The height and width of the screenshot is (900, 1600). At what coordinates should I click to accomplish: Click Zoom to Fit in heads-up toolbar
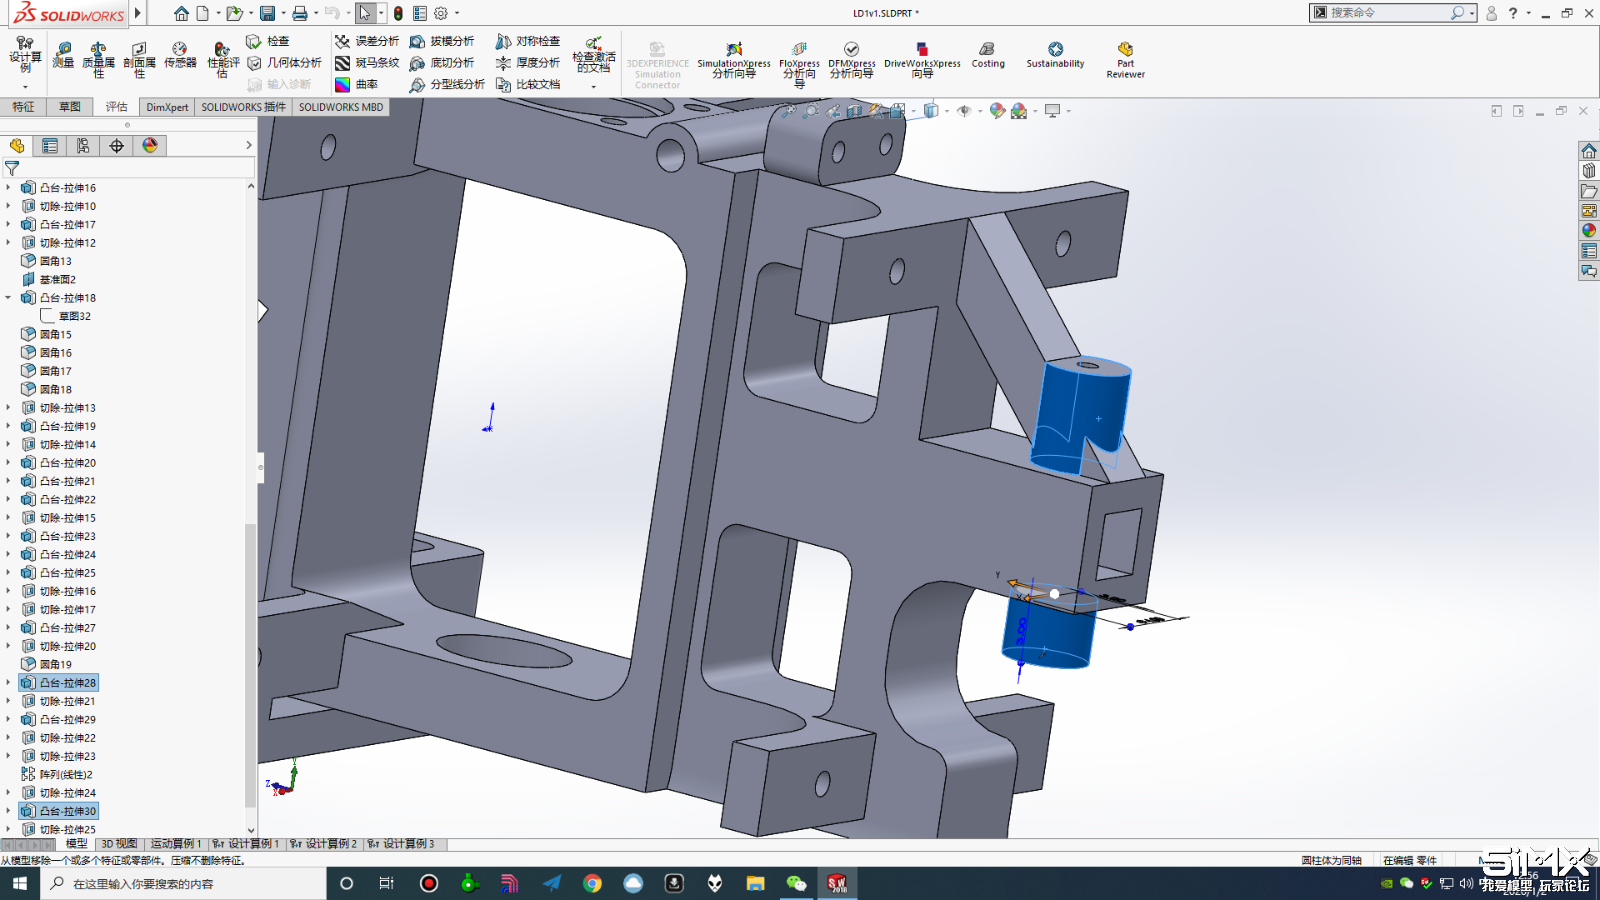click(x=789, y=111)
